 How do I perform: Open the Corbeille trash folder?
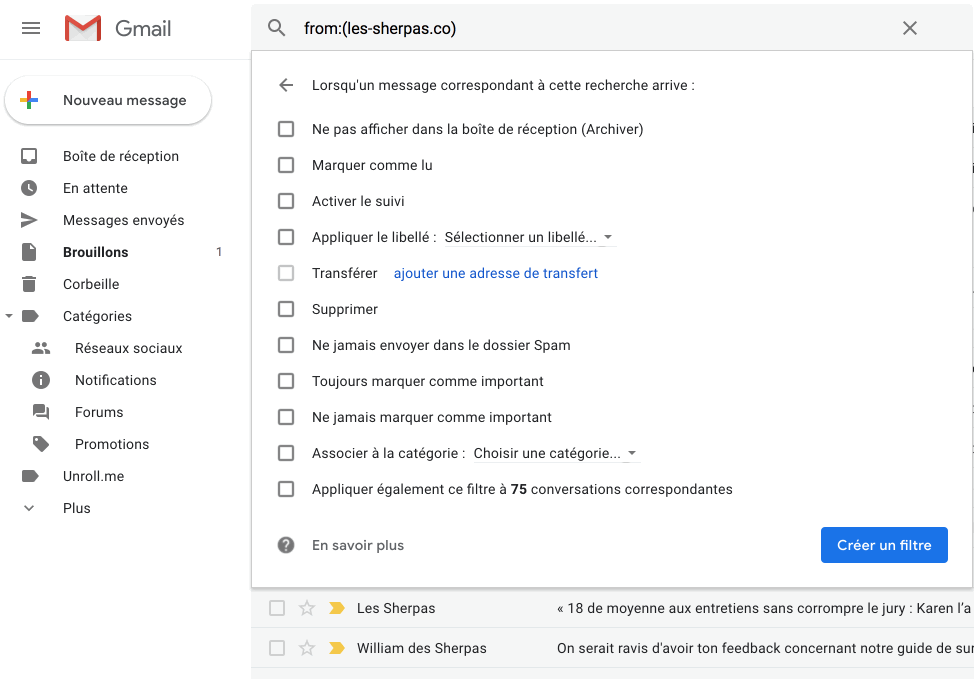pyautogui.click(x=91, y=284)
